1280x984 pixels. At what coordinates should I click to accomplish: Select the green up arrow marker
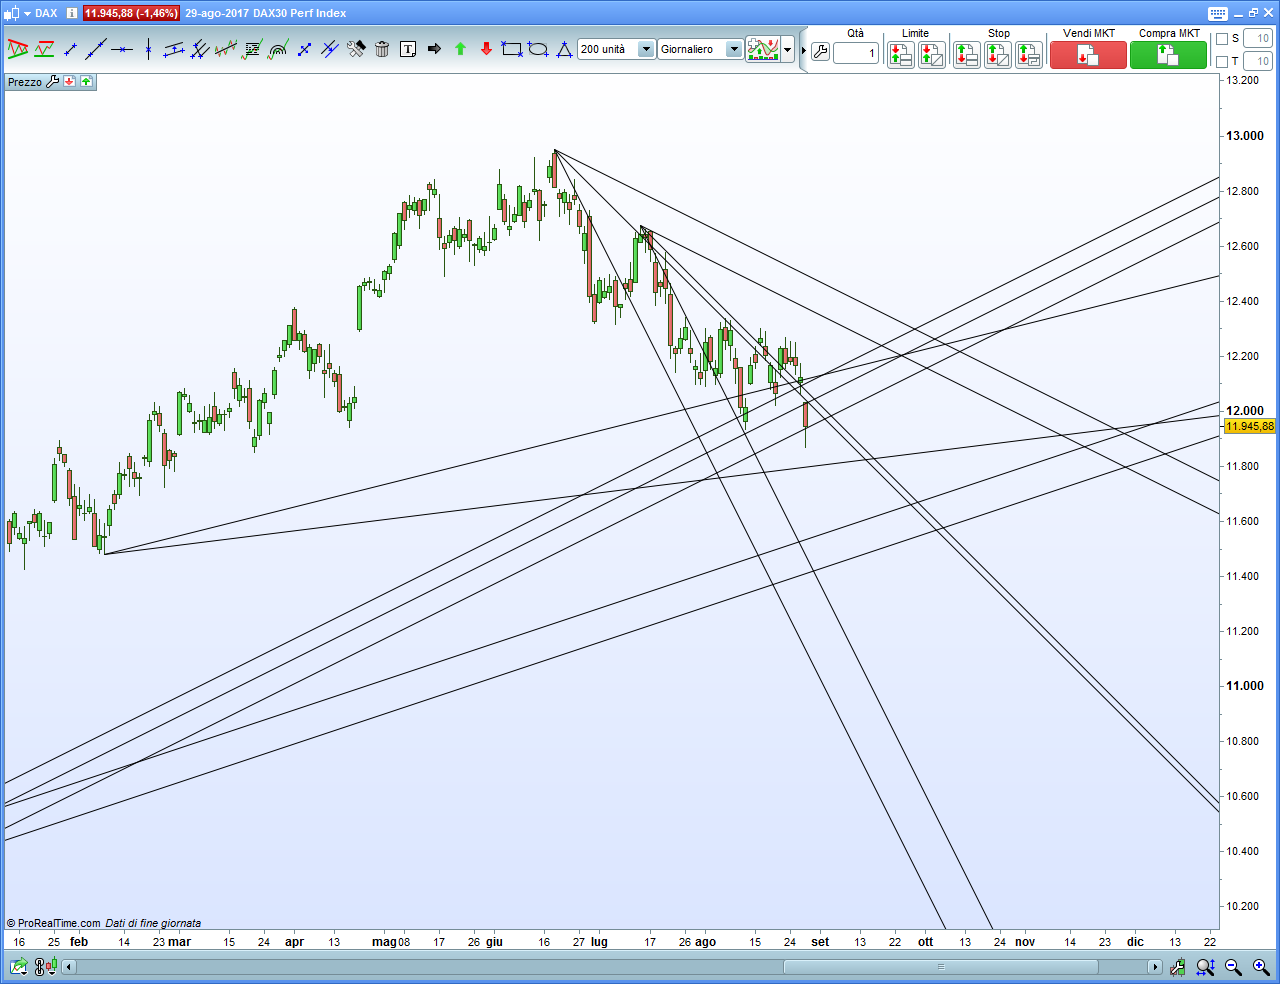(460, 49)
